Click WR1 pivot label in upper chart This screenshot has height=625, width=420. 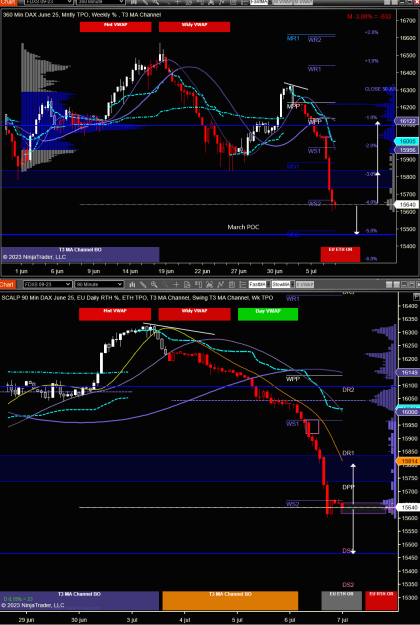tap(314, 69)
